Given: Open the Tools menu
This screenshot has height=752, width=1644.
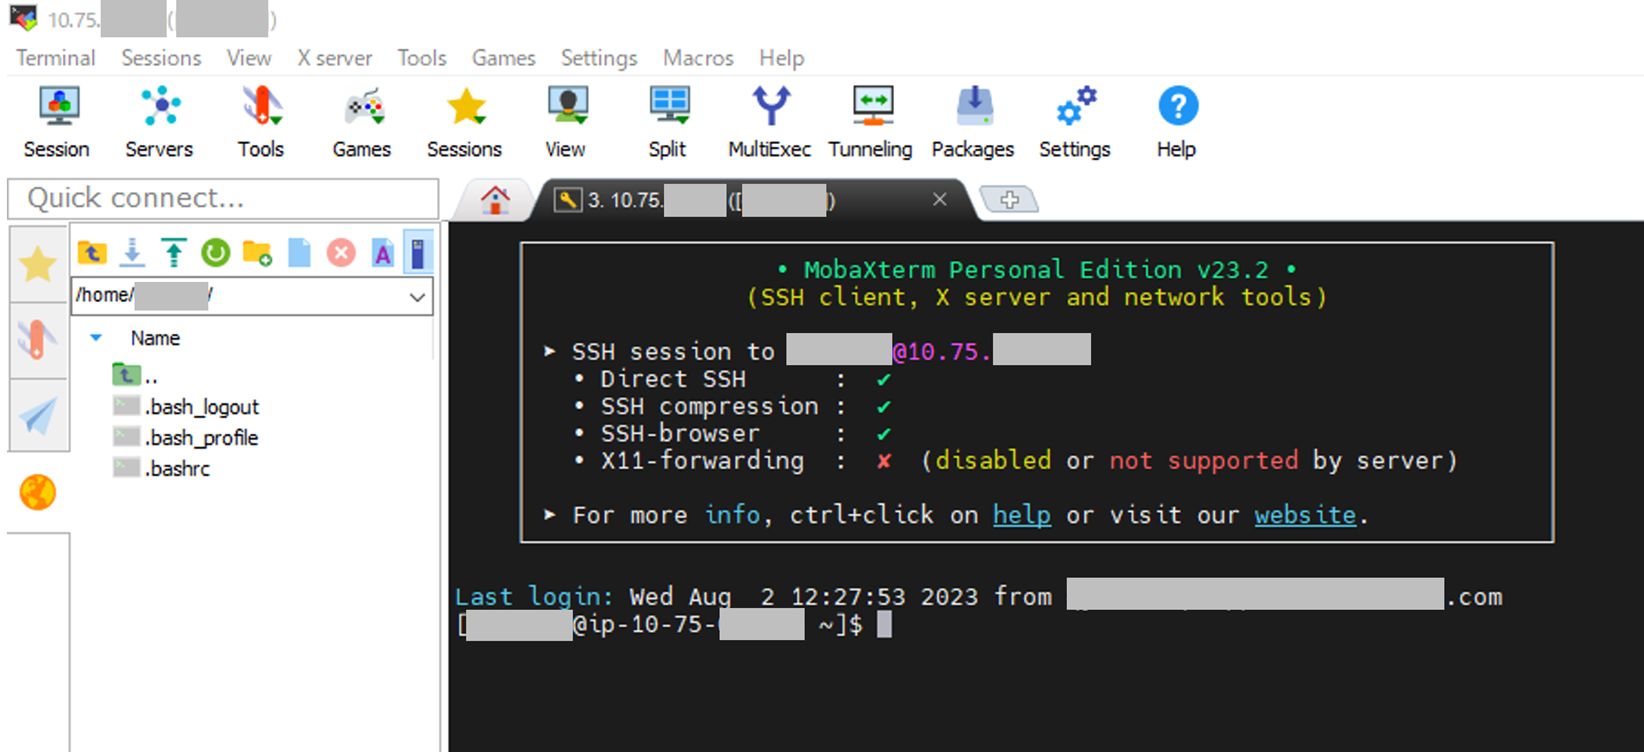Looking at the screenshot, I should [422, 58].
